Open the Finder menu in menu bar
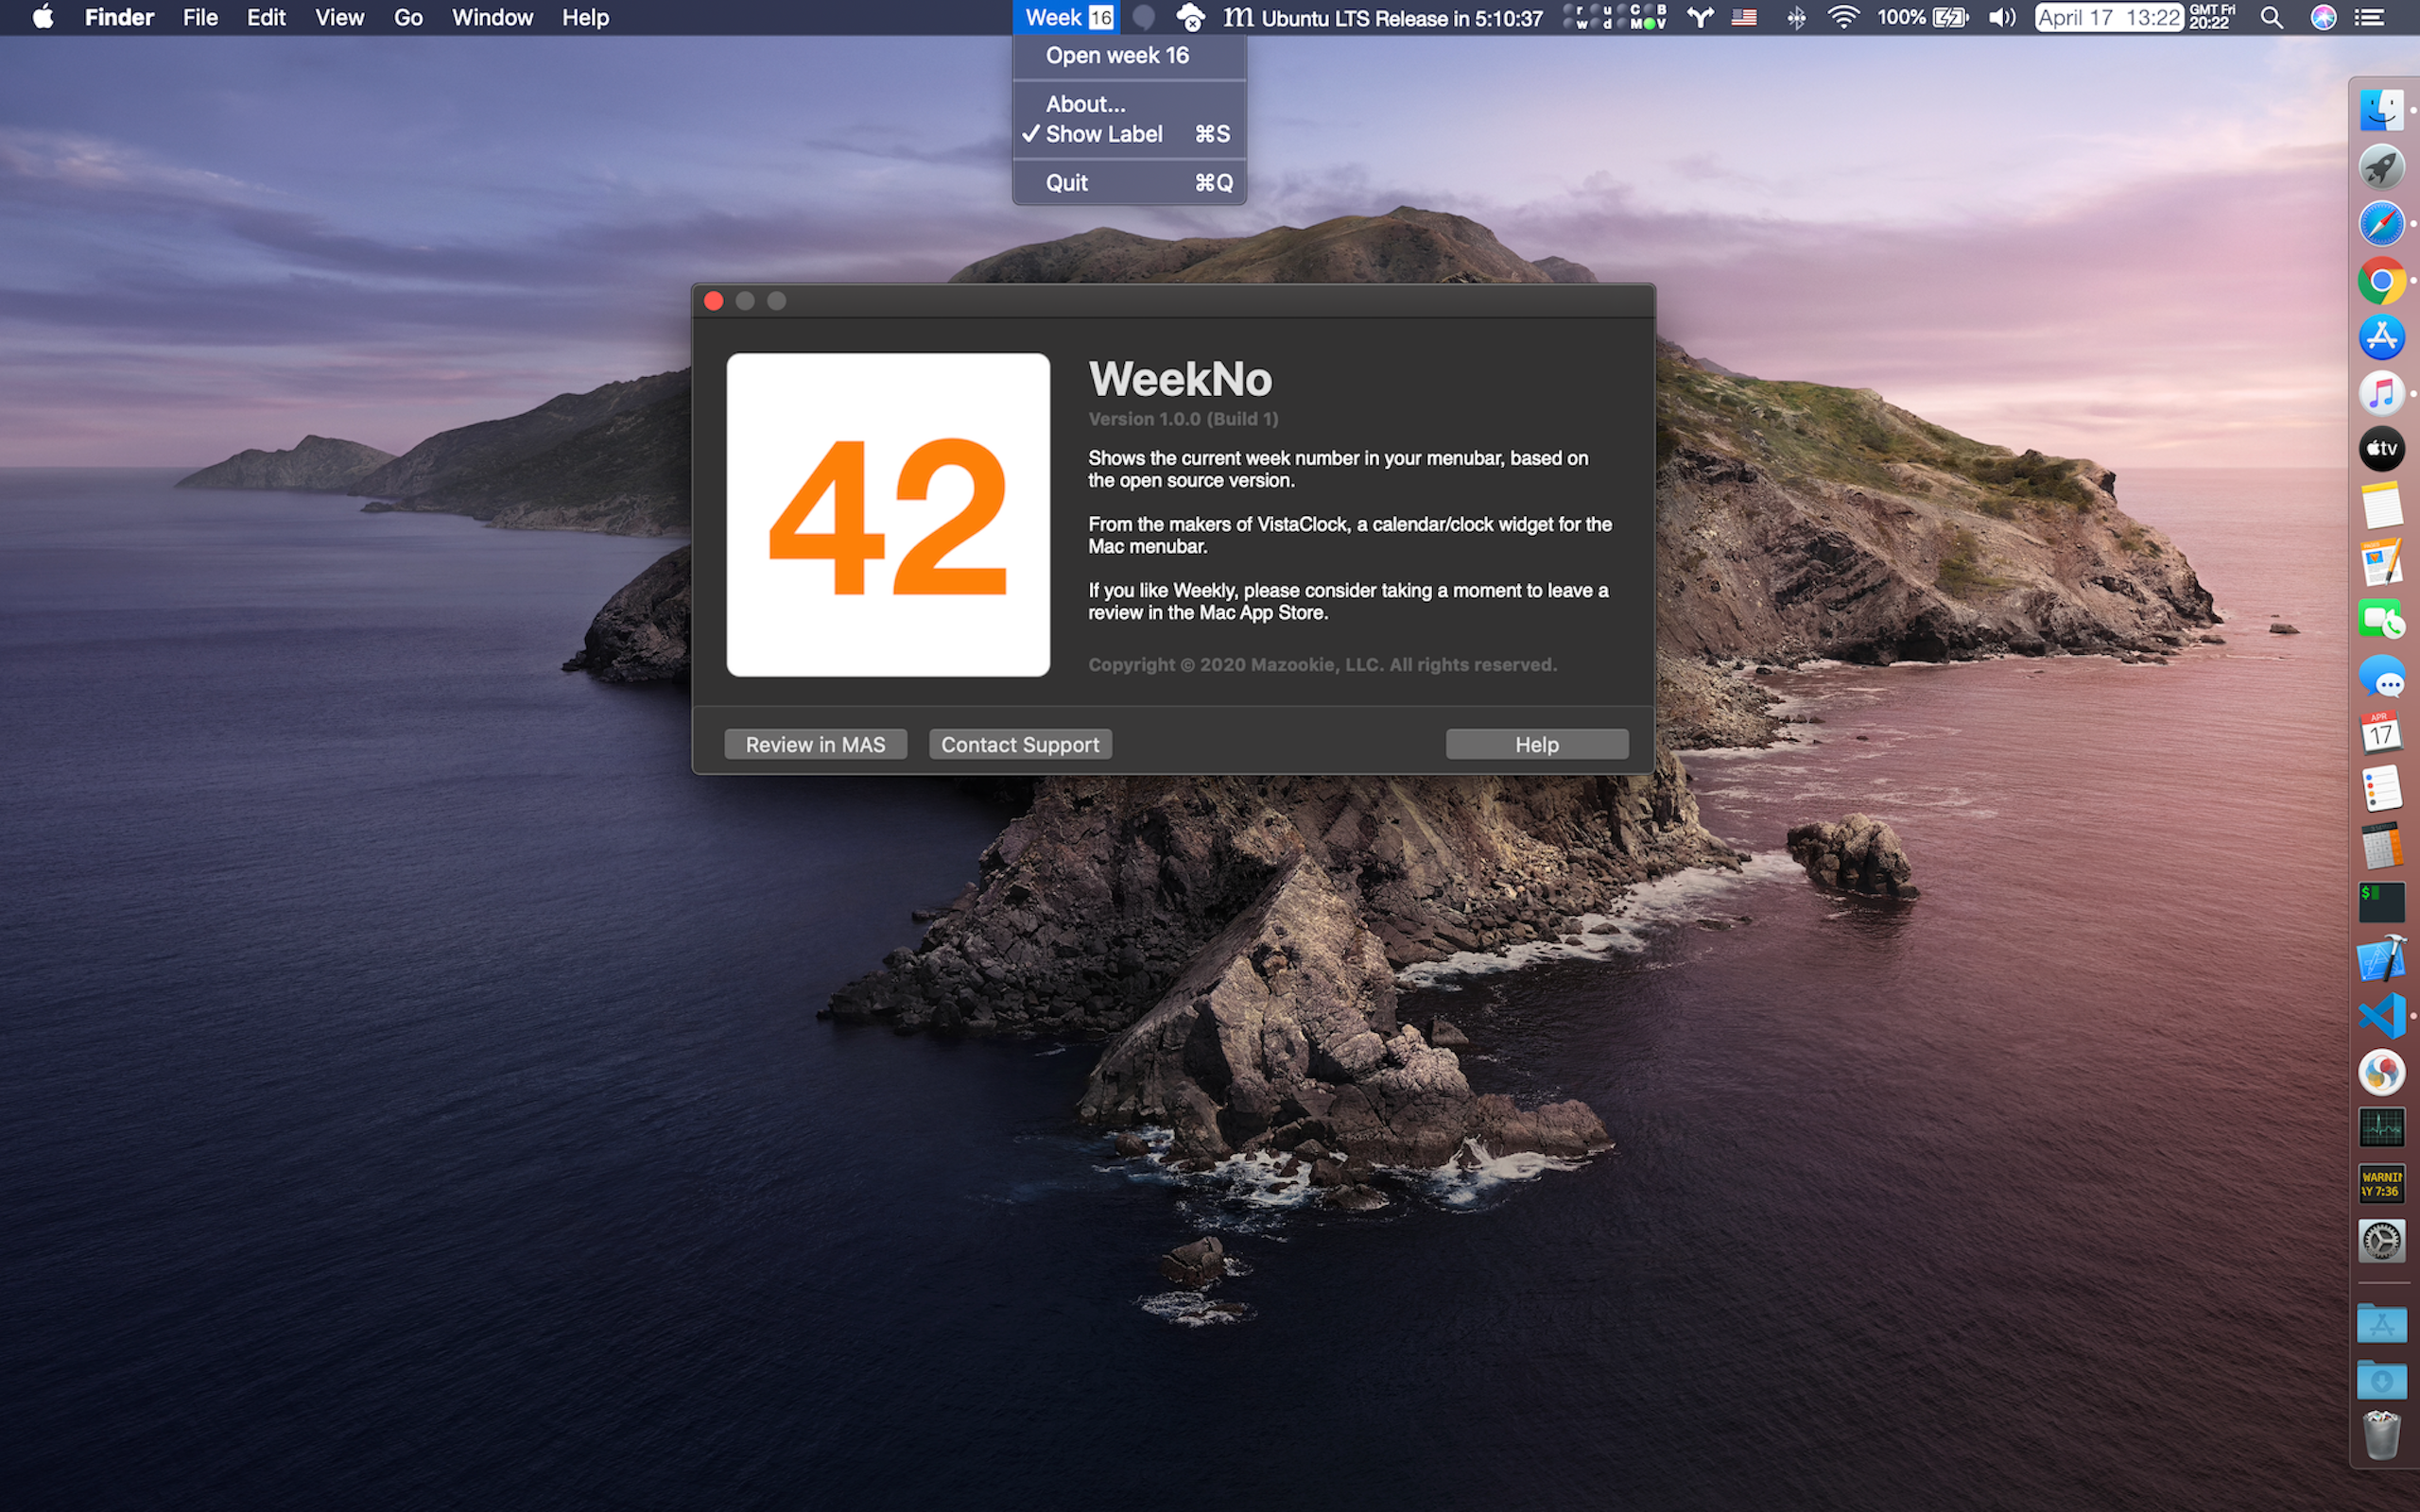Image resolution: width=2420 pixels, height=1512 pixels. pyautogui.click(x=119, y=17)
